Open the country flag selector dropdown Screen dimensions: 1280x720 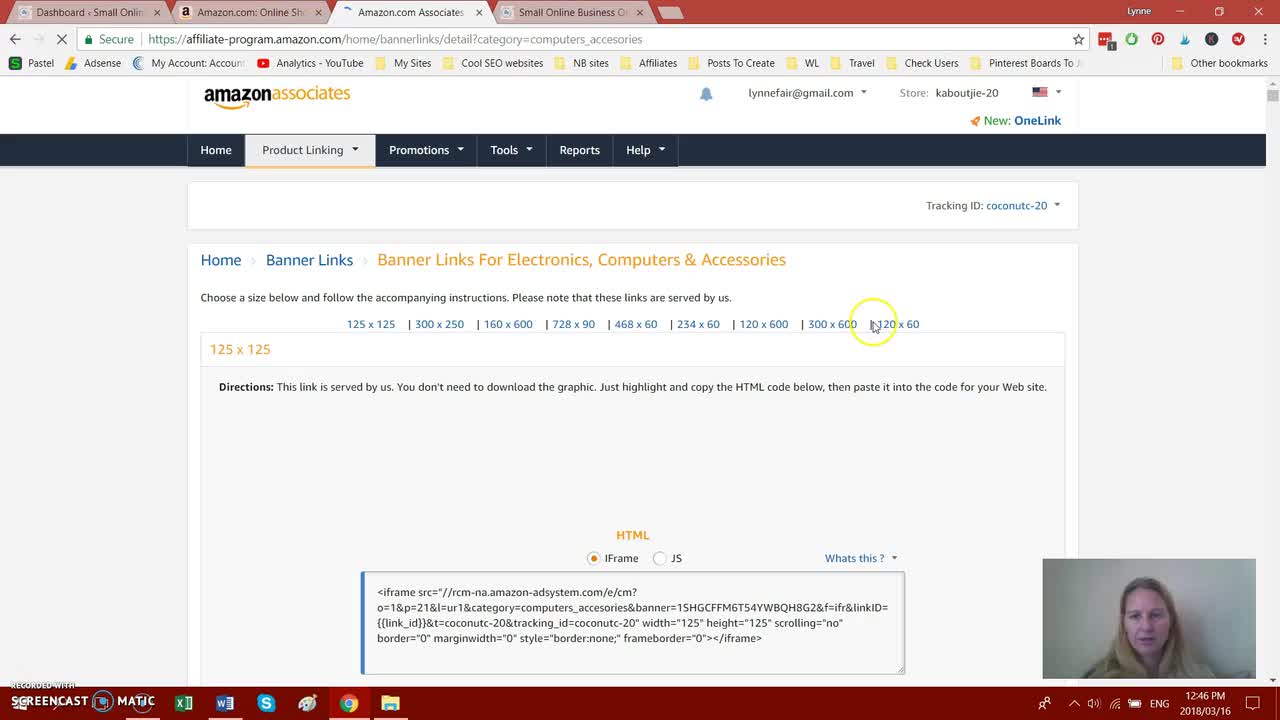pos(1046,92)
